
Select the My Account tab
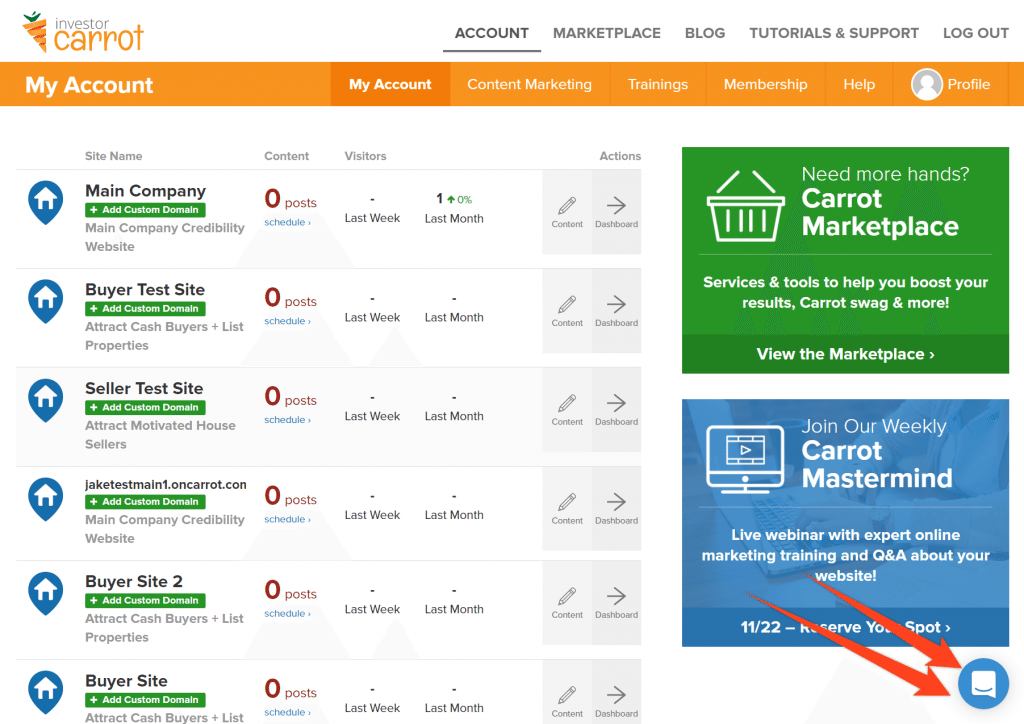click(390, 84)
